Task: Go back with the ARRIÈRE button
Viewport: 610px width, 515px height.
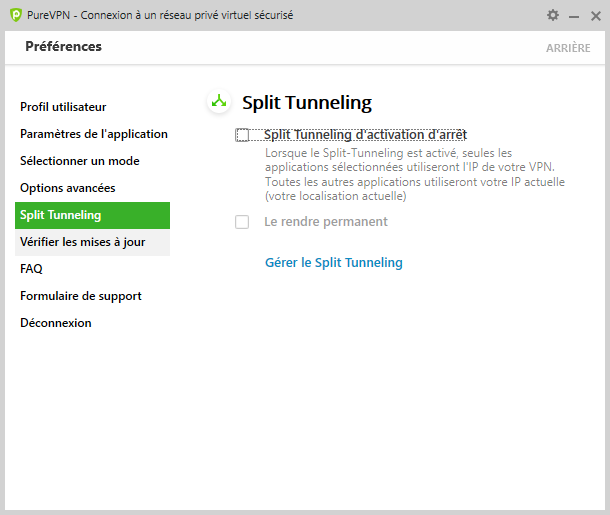Action: pyautogui.click(x=568, y=48)
